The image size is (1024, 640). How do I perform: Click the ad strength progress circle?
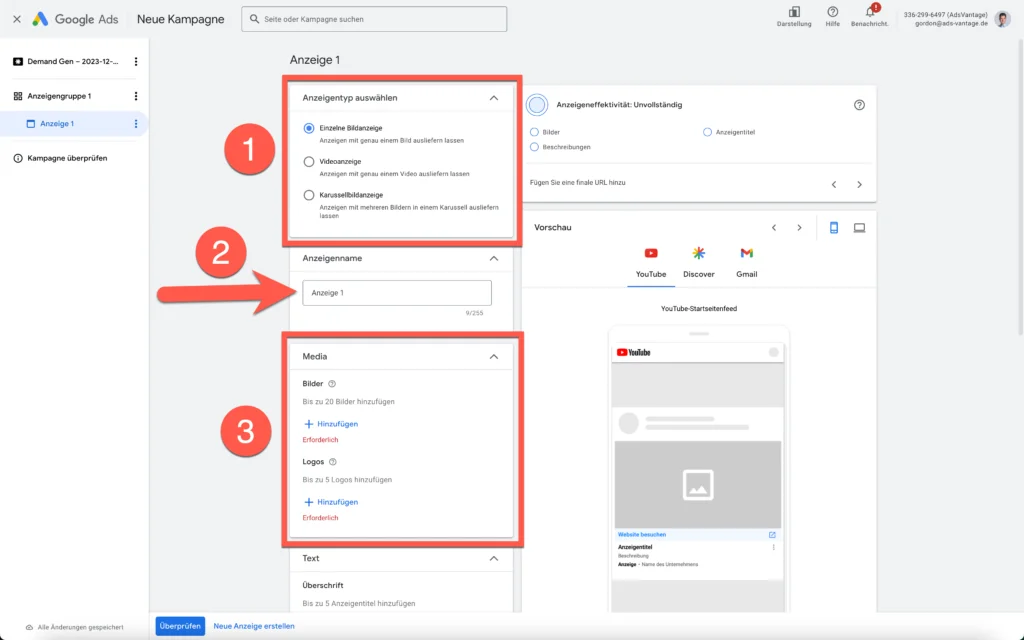point(537,104)
